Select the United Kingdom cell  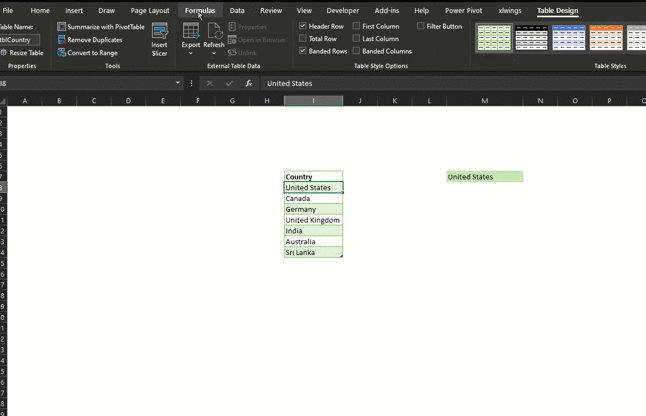pos(313,220)
